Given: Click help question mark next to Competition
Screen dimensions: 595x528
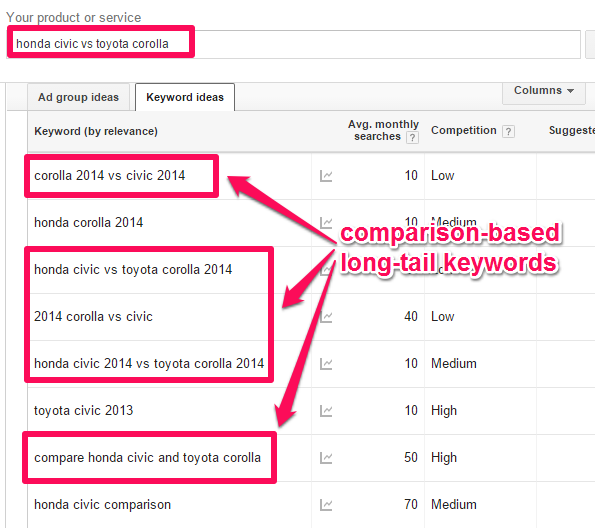Looking at the screenshot, I should coord(508,131).
